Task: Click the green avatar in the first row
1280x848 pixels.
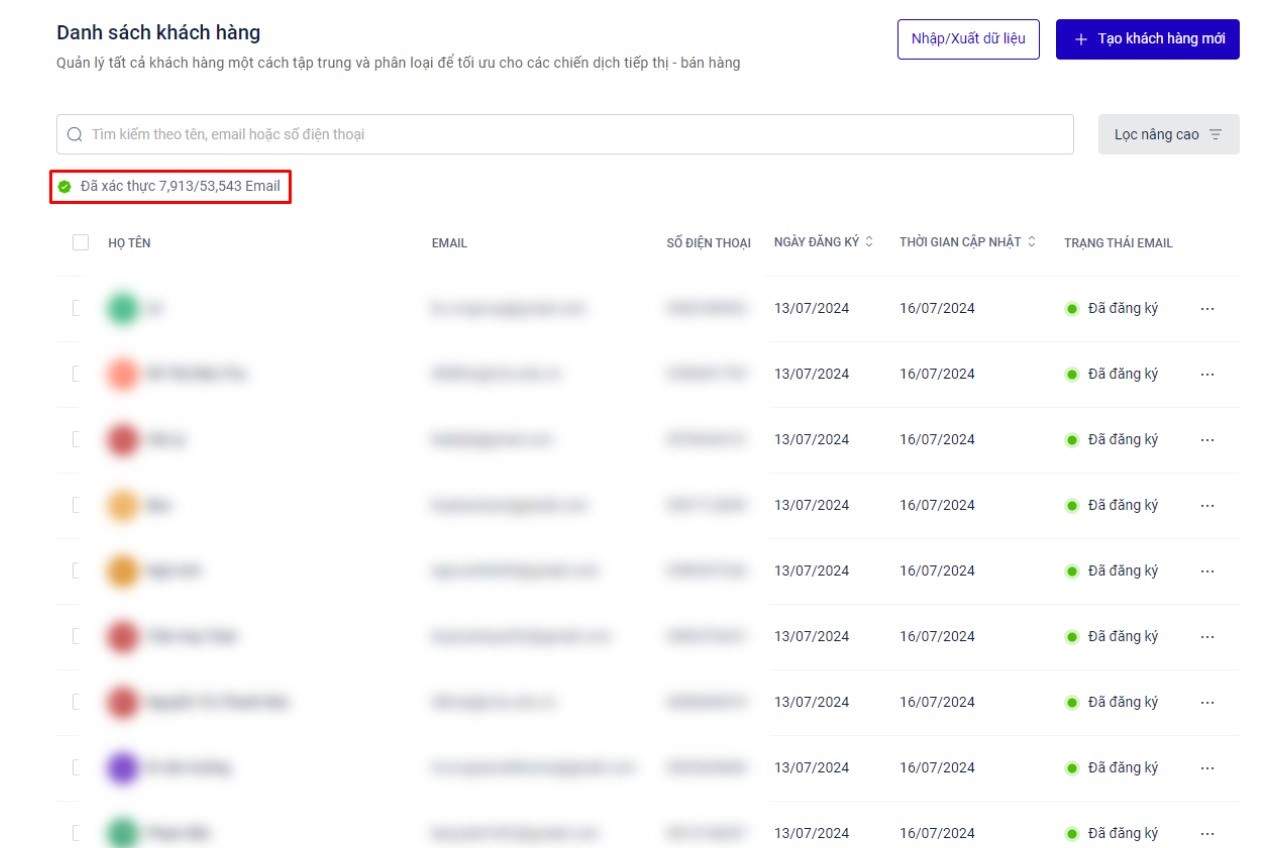Action: 122,308
